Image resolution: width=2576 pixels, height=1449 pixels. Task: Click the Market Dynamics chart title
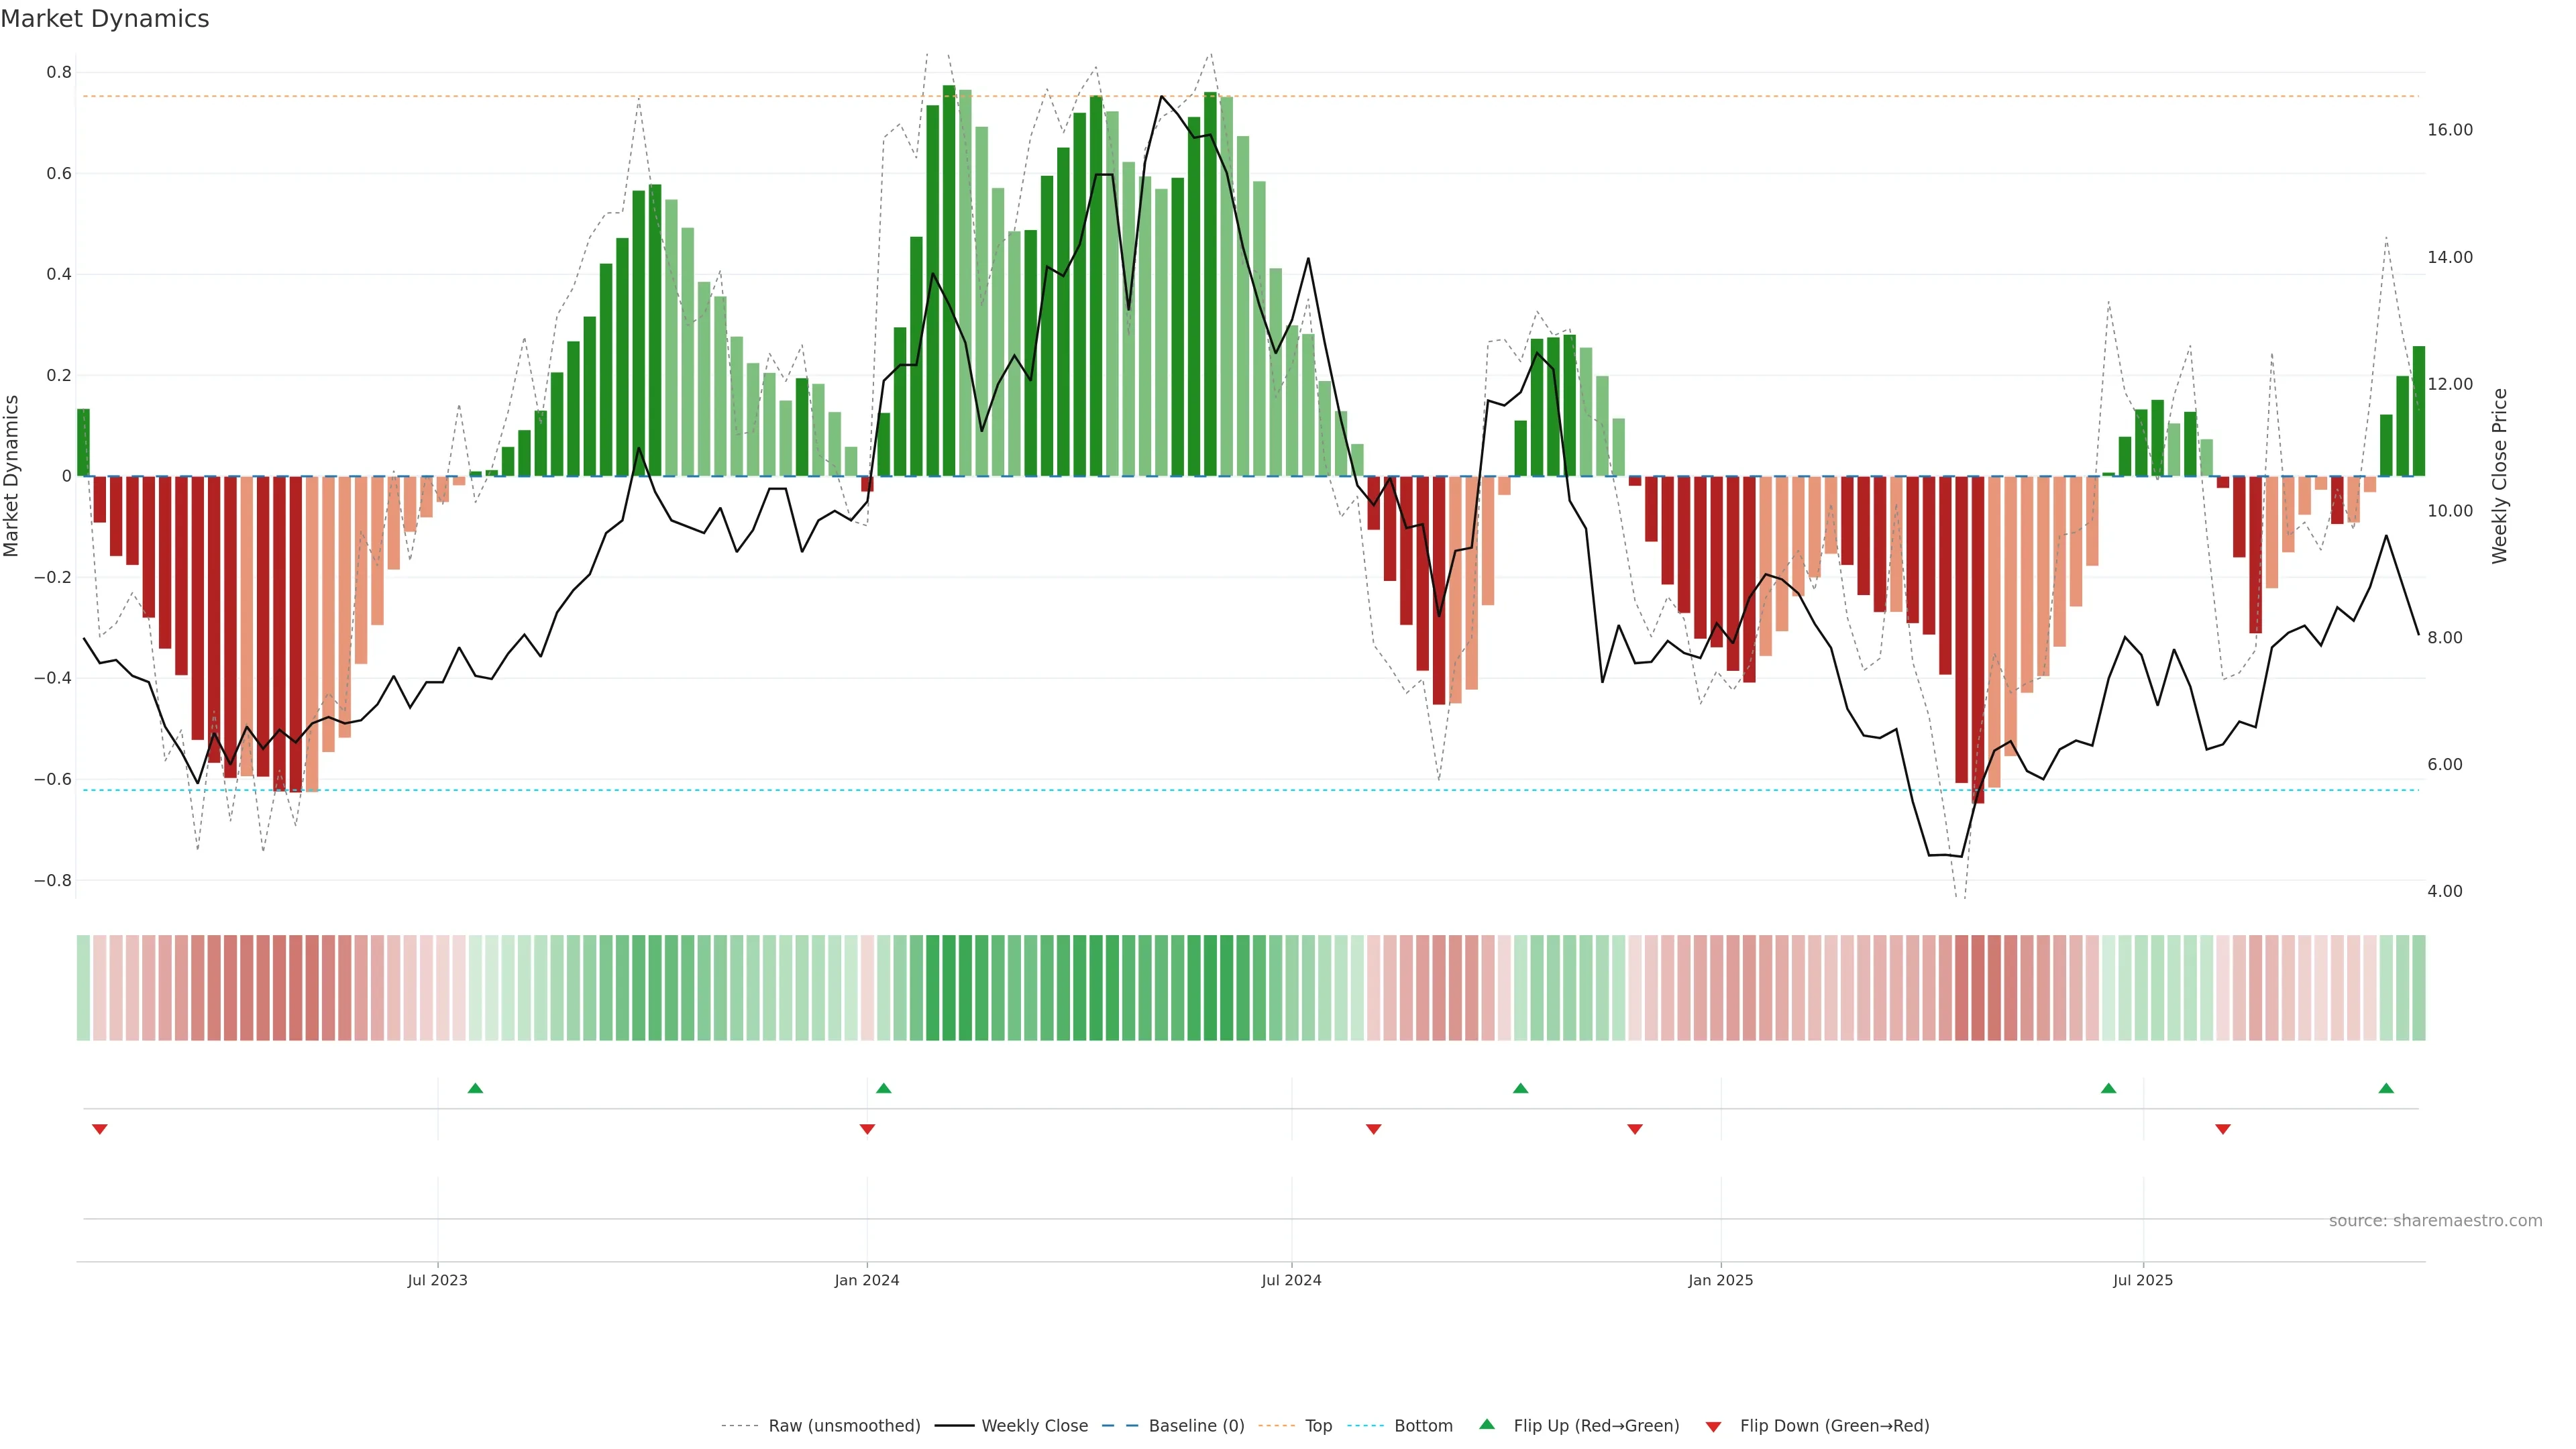[105, 19]
